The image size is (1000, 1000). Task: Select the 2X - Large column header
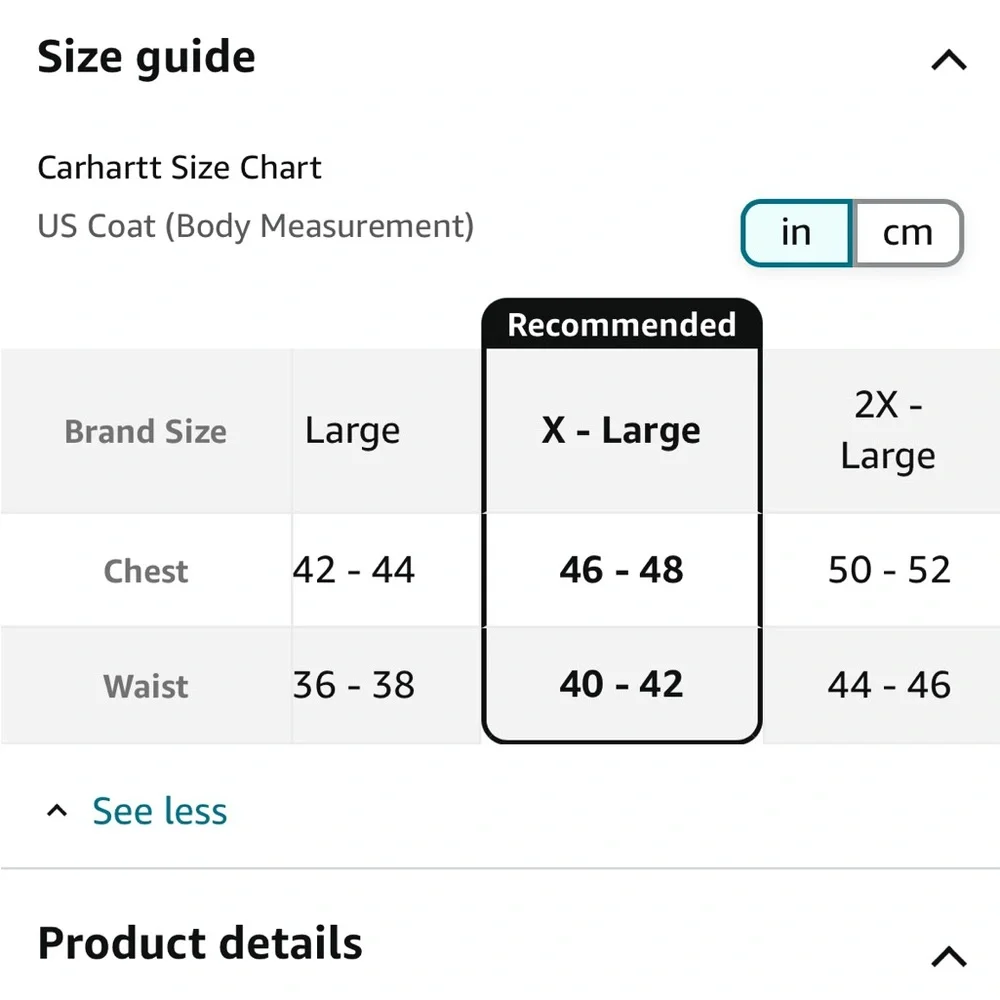pos(887,431)
